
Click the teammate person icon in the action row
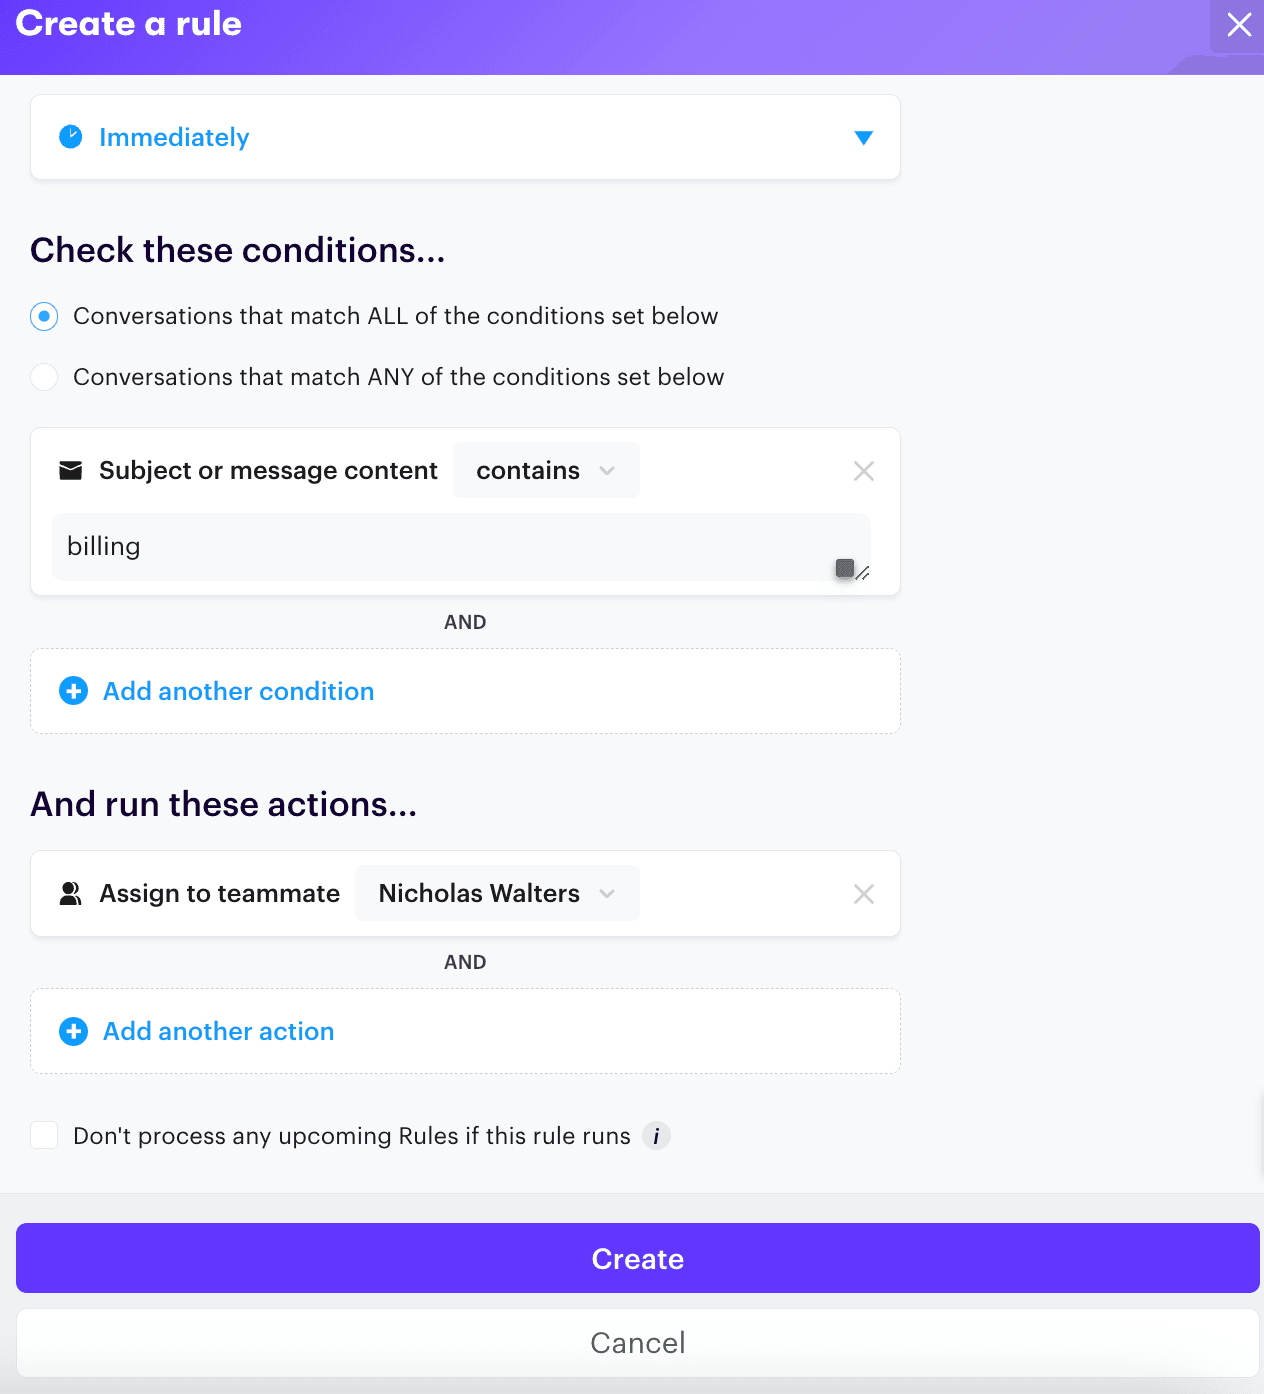[x=71, y=893]
